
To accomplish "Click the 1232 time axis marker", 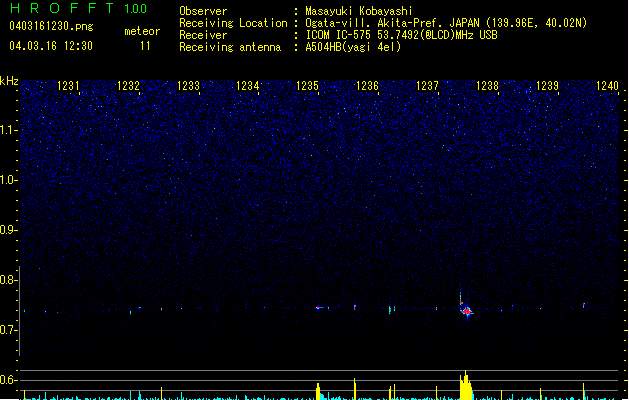I will tap(128, 85).
